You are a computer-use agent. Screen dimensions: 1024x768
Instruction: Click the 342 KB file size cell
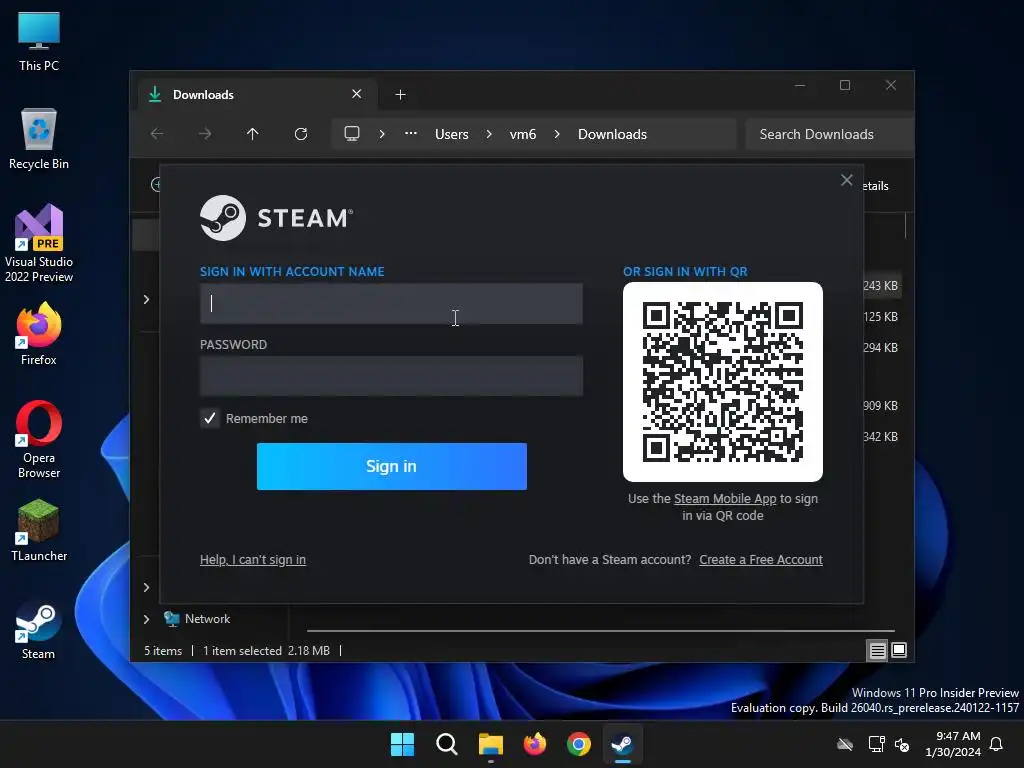coord(880,436)
